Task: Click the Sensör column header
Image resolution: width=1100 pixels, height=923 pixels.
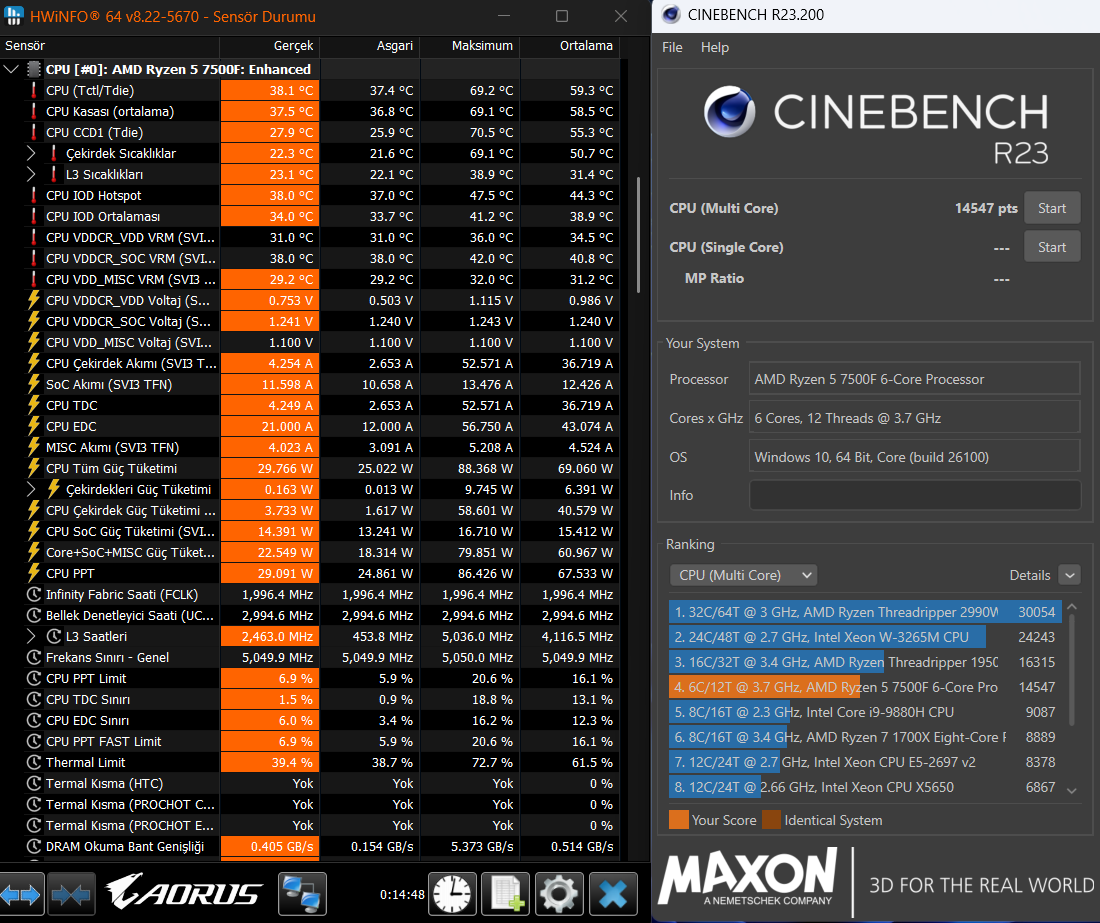Action: click(110, 46)
